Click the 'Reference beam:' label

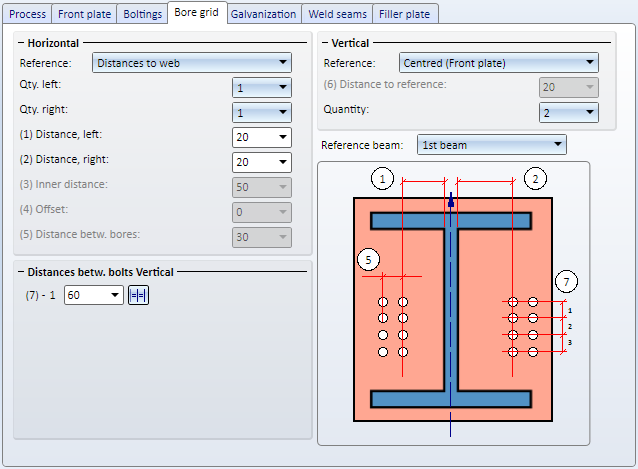pos(362,145)
